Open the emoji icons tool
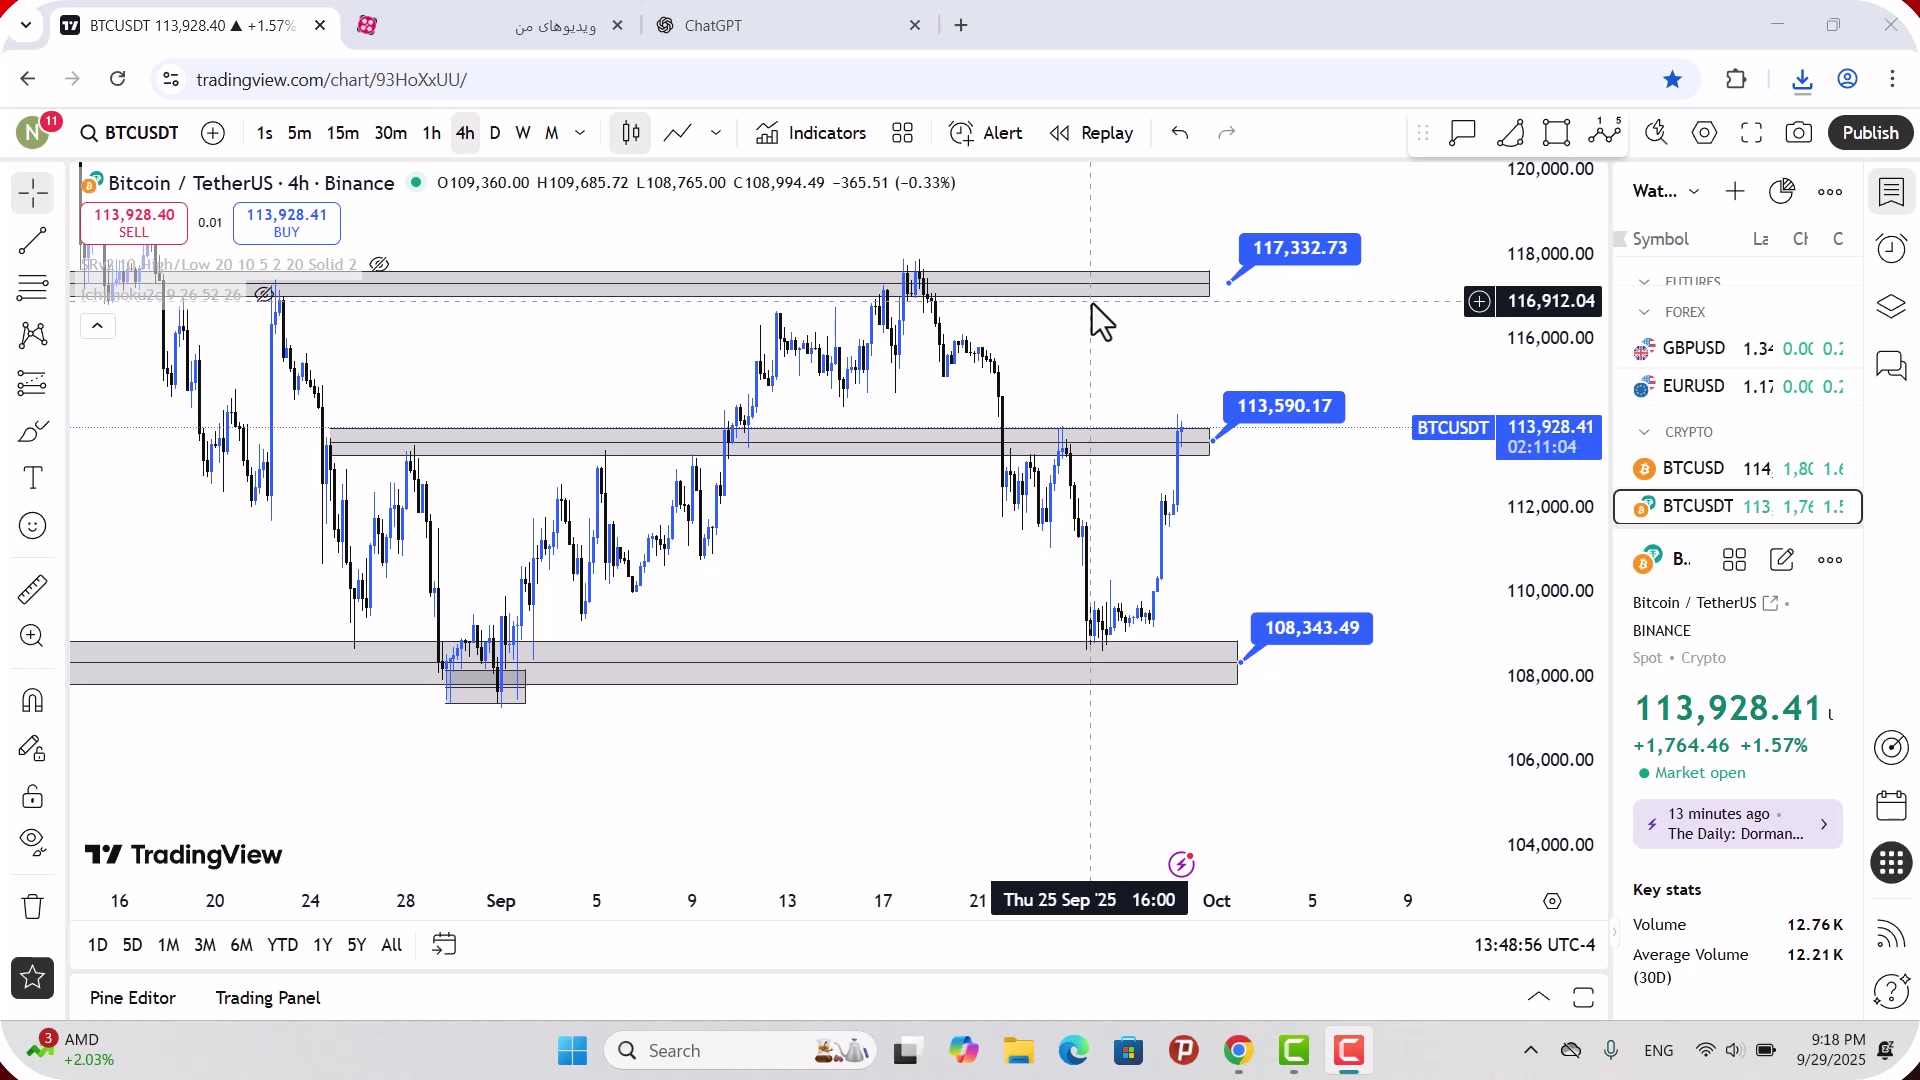 [33, 526]
